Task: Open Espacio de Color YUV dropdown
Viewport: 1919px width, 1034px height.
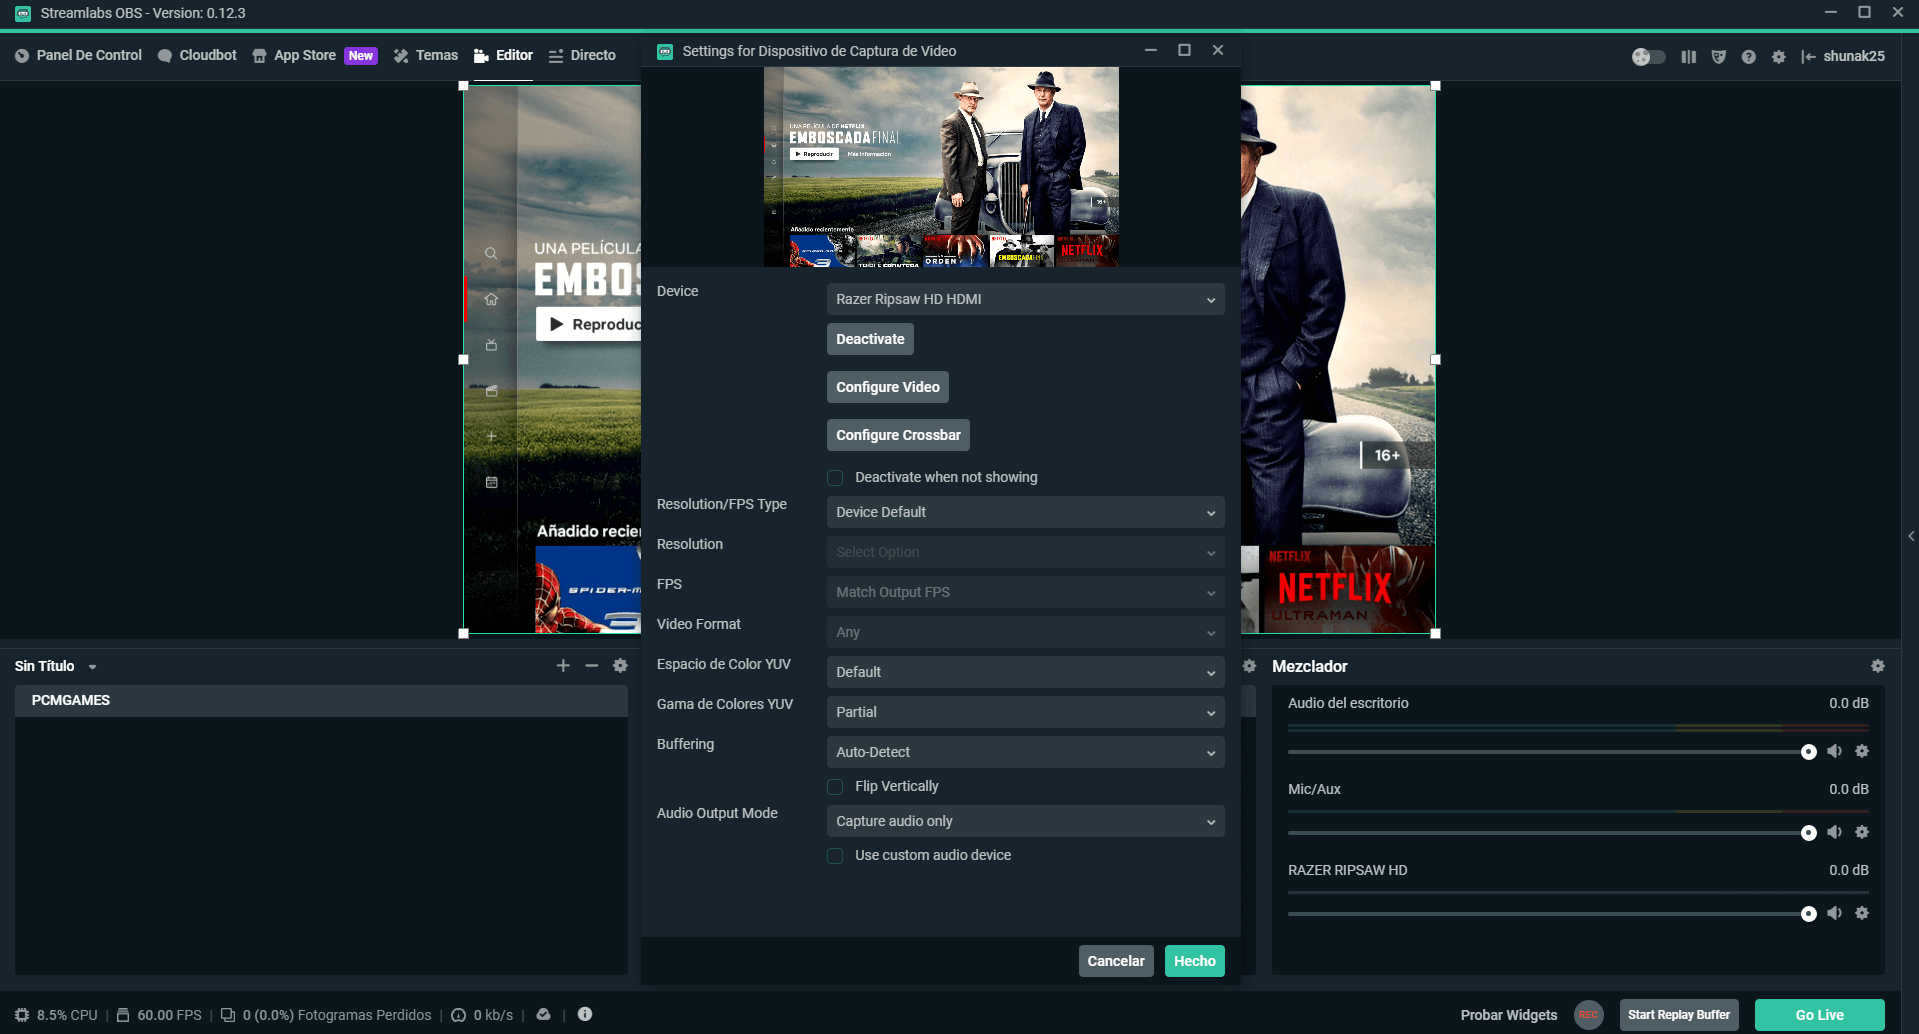Action: [1025, 672]
